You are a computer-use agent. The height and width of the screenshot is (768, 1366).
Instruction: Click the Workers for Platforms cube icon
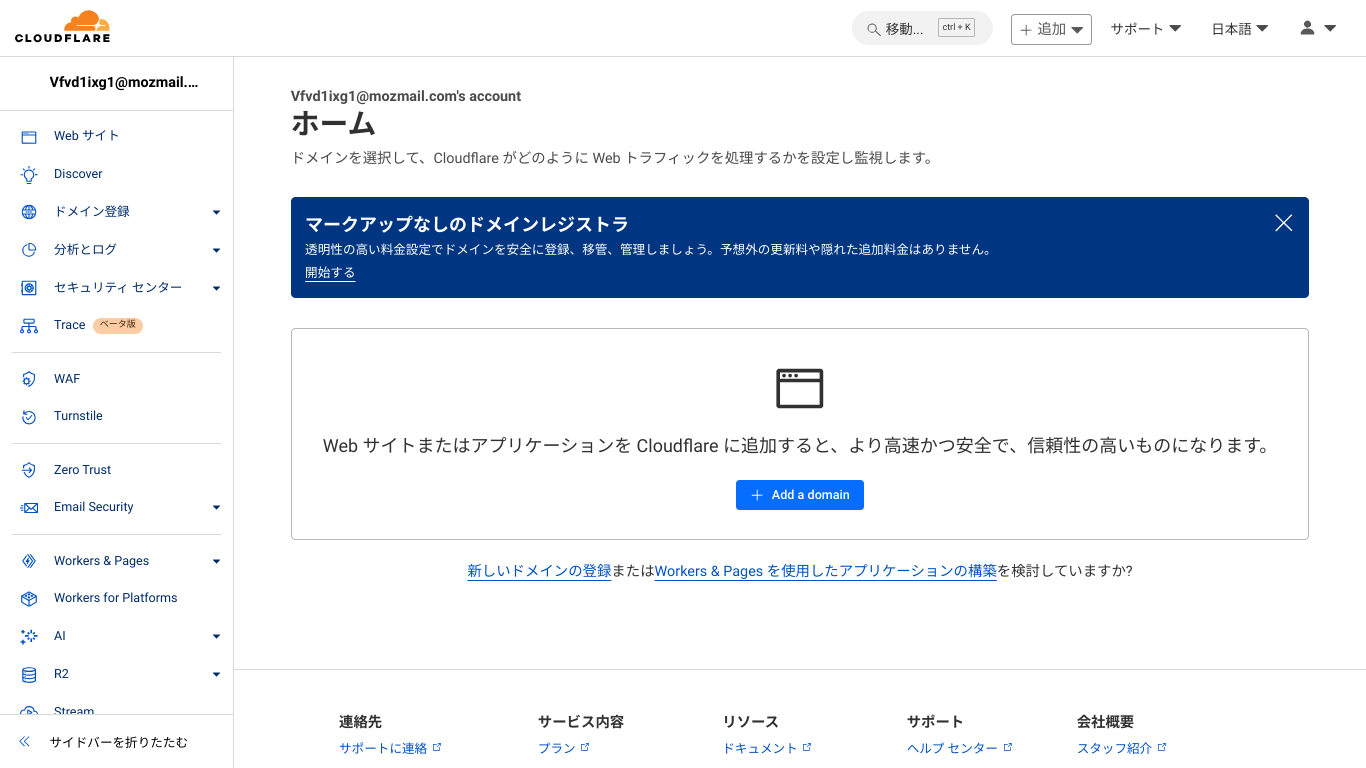(29, 599)
